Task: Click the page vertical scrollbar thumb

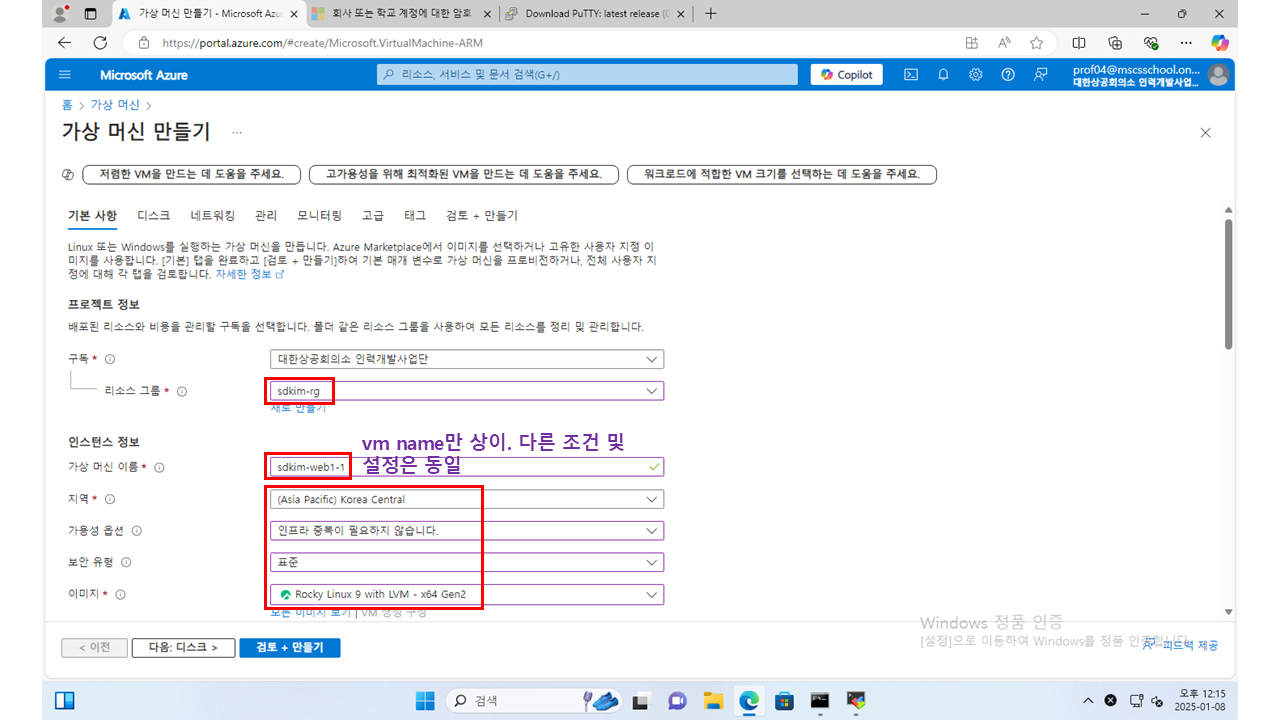Action: (x=1228, y=283)
